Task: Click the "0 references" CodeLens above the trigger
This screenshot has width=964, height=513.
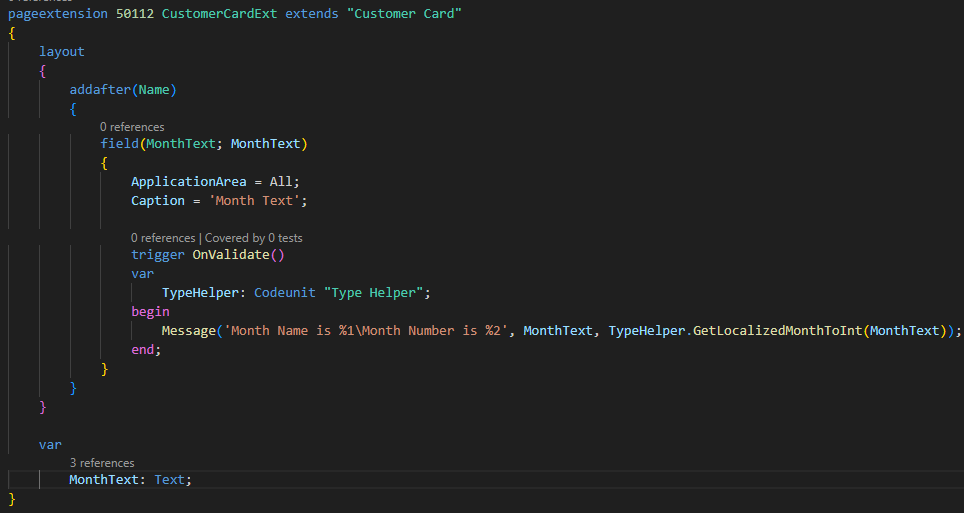Action: [x=163, y=238]
